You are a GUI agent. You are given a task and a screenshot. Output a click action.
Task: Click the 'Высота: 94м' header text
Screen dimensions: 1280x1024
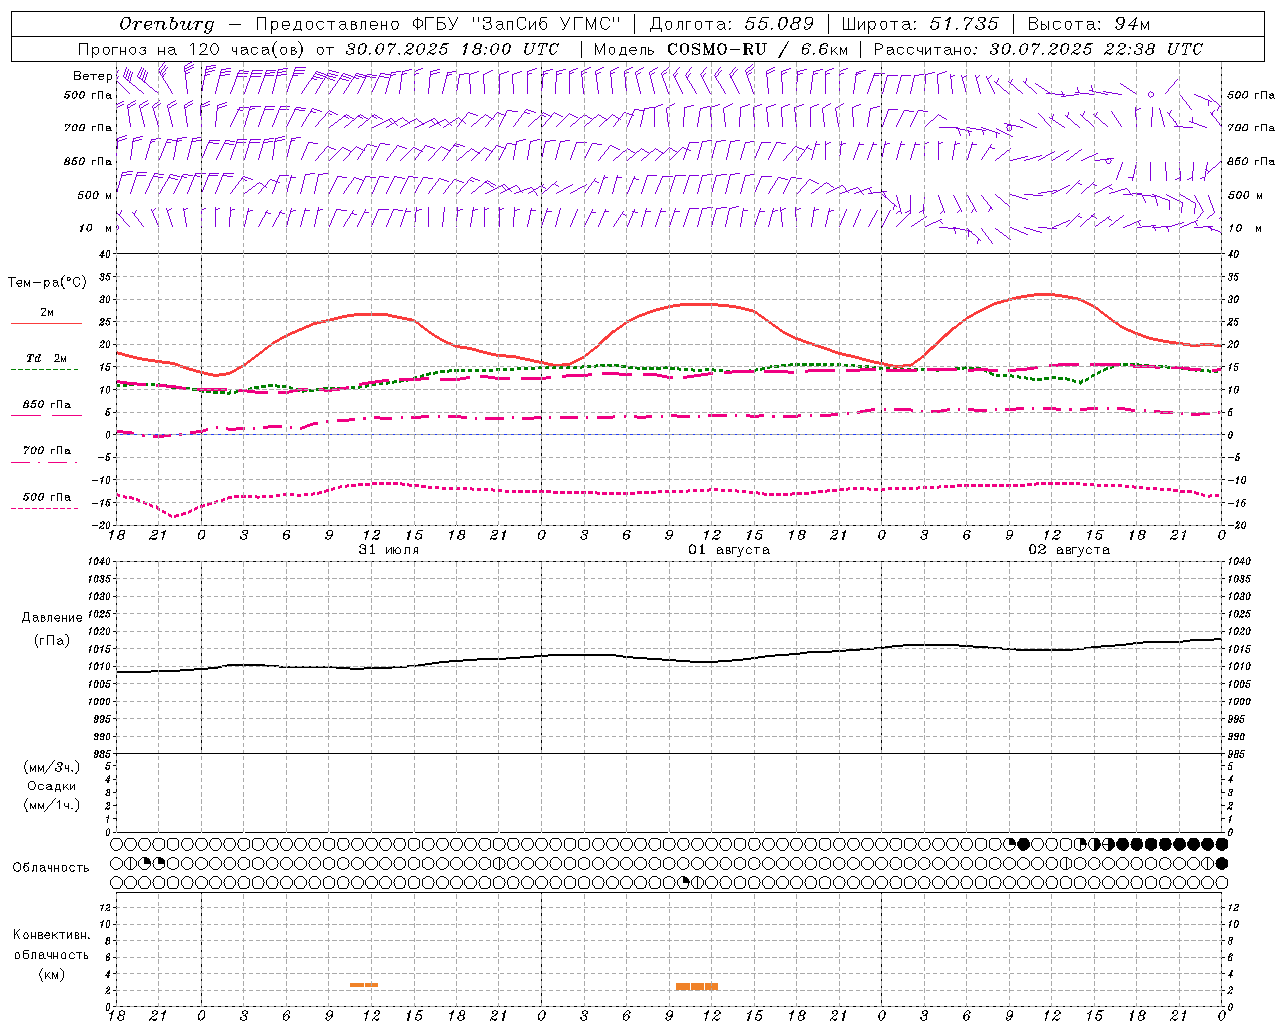click(x=1090, y=23)
